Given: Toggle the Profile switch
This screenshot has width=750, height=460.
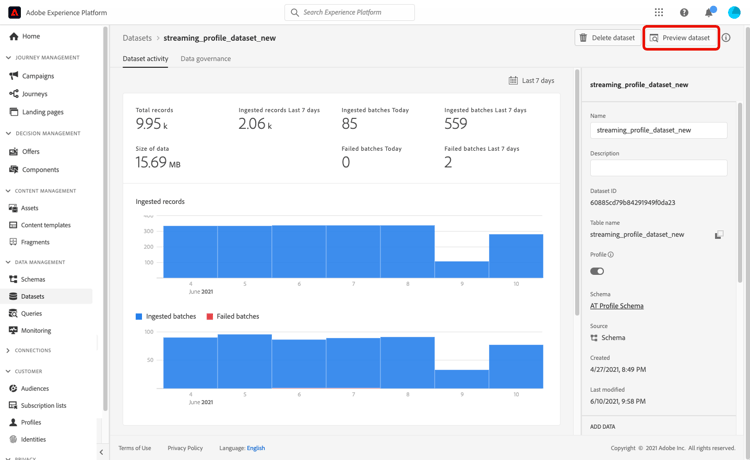Looking at the screenshot, I should 597,271.
